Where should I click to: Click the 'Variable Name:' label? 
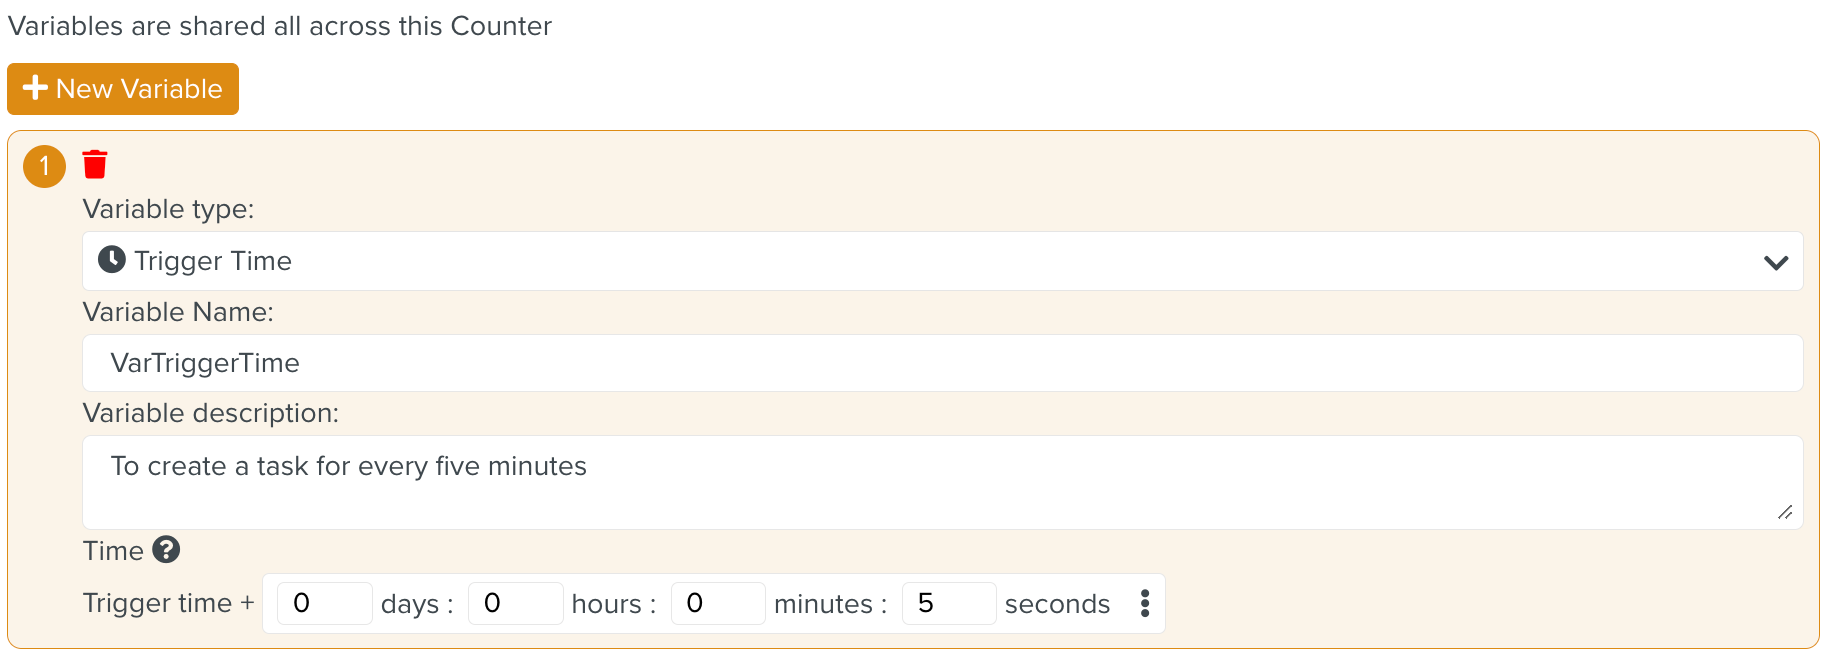pyautogui.click(x=178, y=312)
